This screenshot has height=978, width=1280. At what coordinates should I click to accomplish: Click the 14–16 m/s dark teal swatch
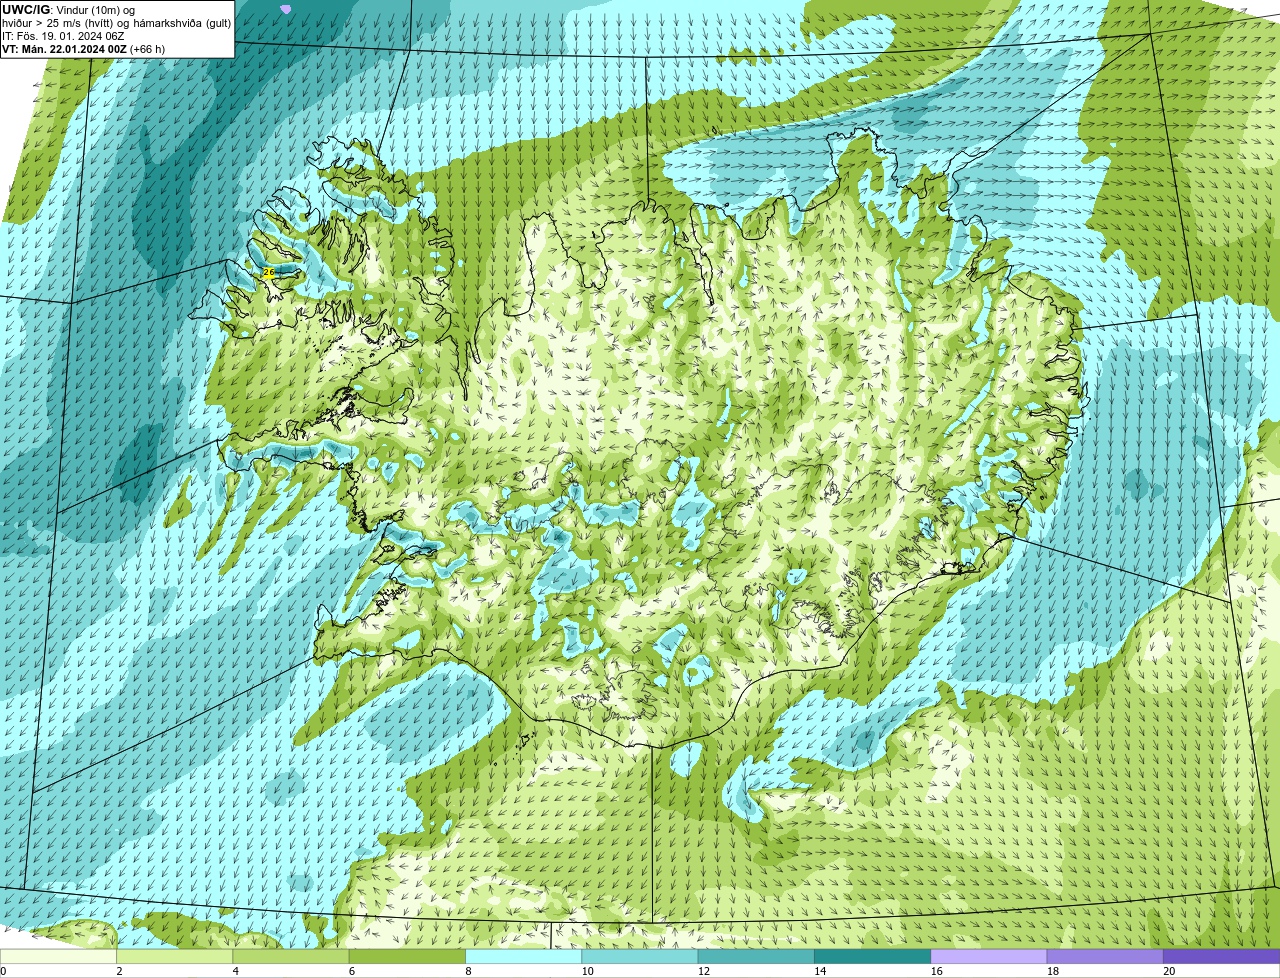point(873,956)
